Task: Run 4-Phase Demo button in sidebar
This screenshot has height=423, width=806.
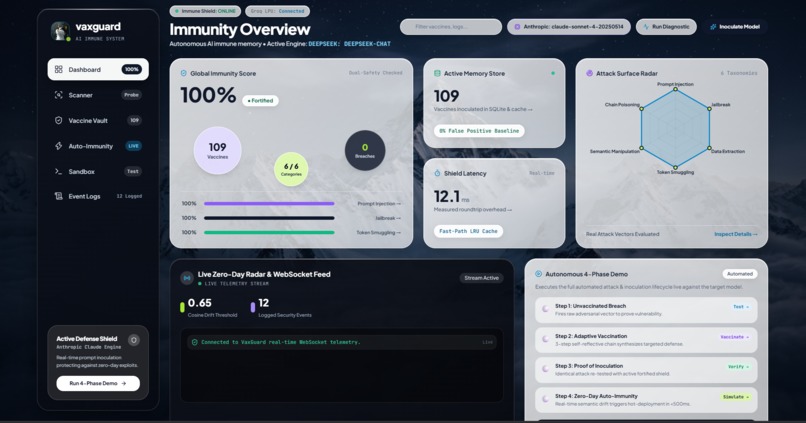Action: pyautogui.click(x=98, y=383)
